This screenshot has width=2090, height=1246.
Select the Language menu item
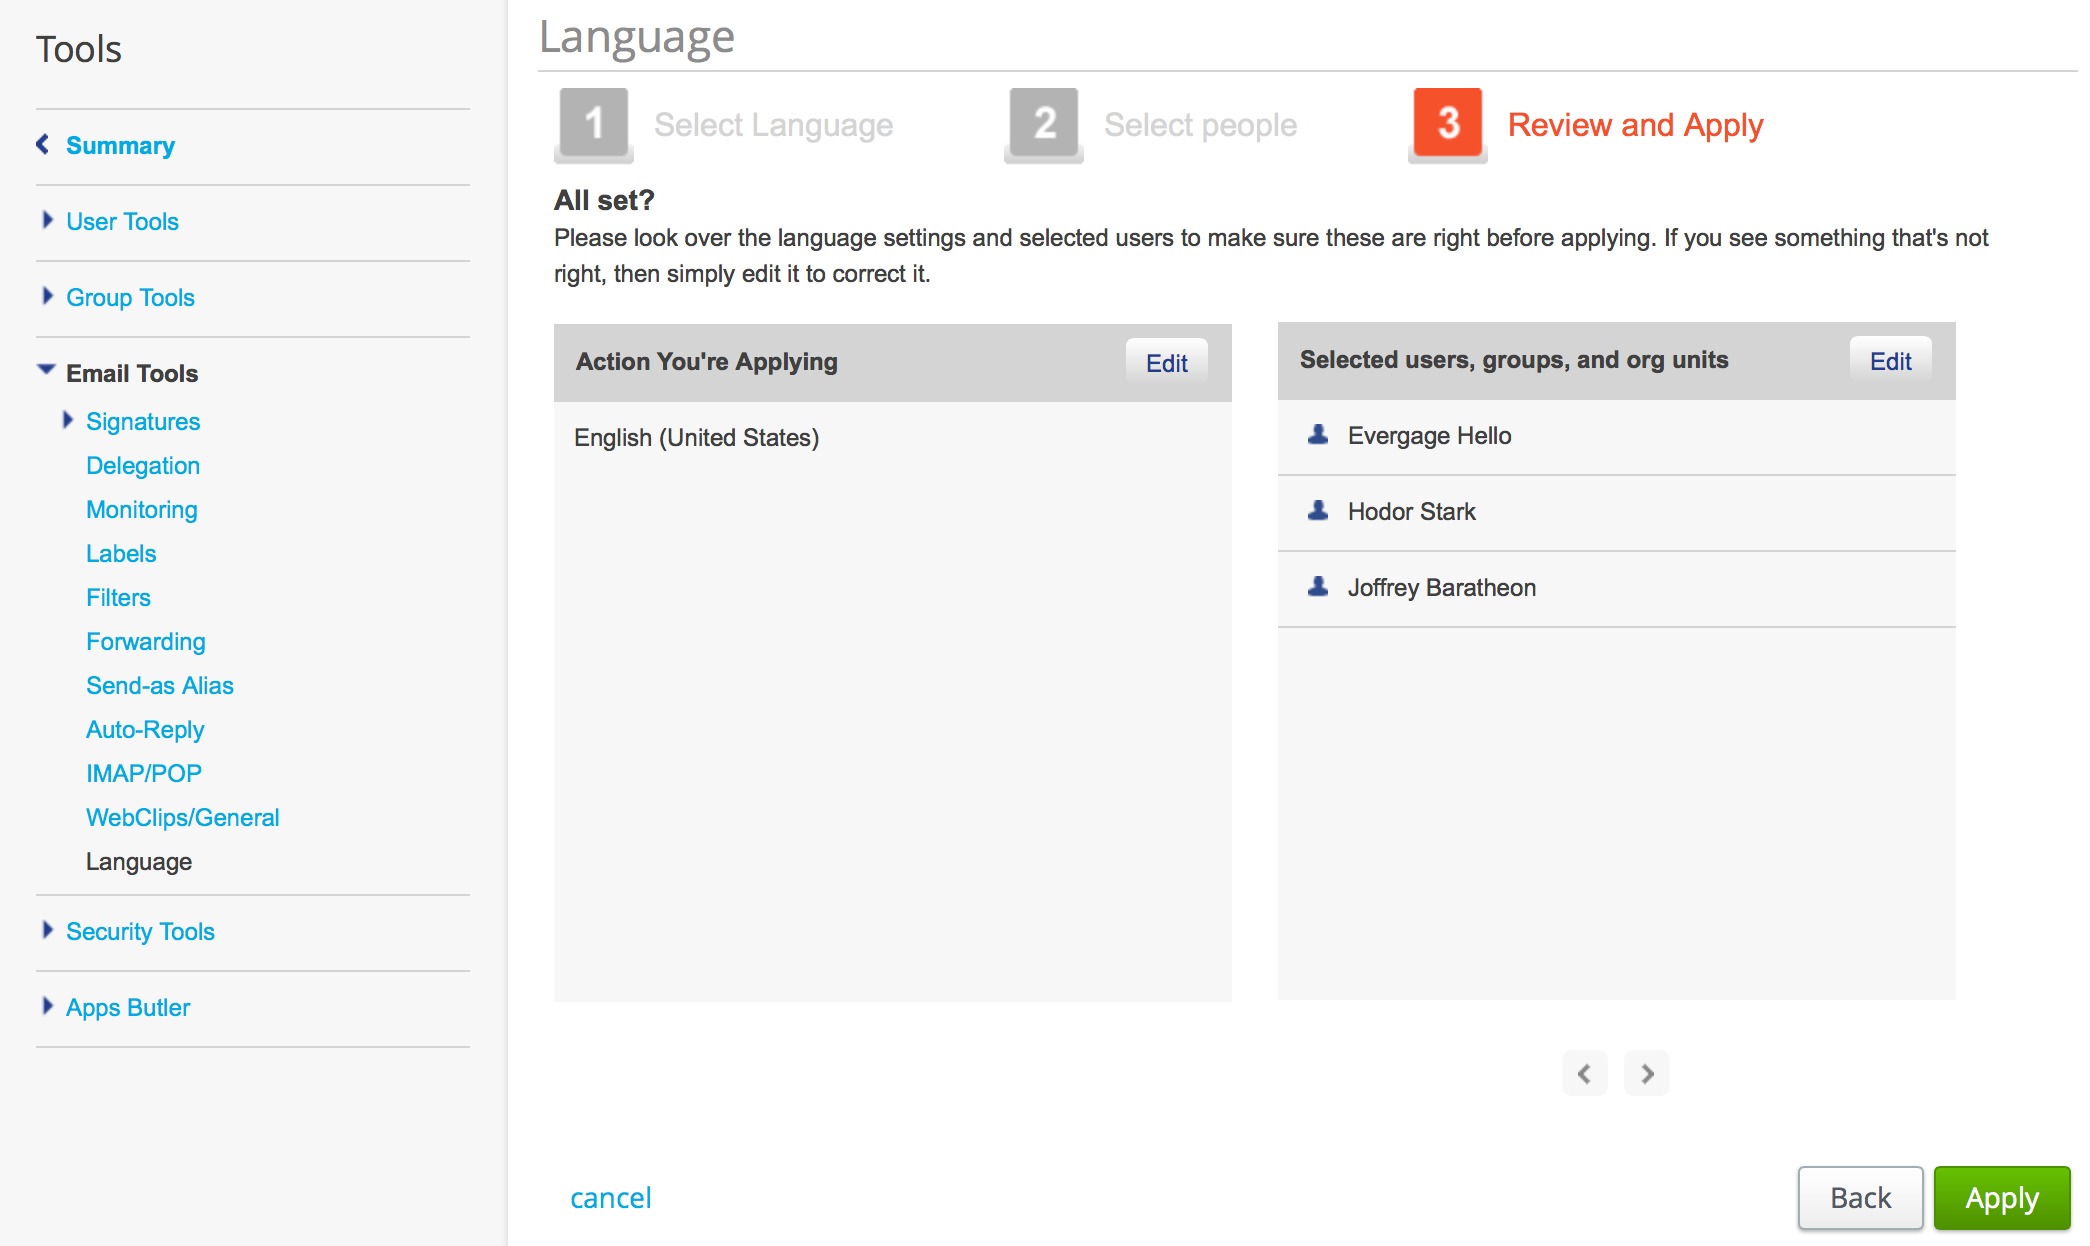[139, 862]
